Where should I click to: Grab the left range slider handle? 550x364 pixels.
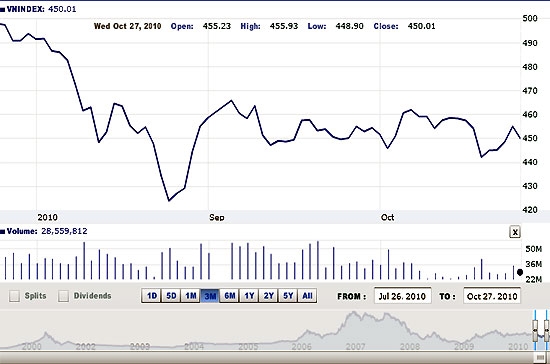coord(535,330)
